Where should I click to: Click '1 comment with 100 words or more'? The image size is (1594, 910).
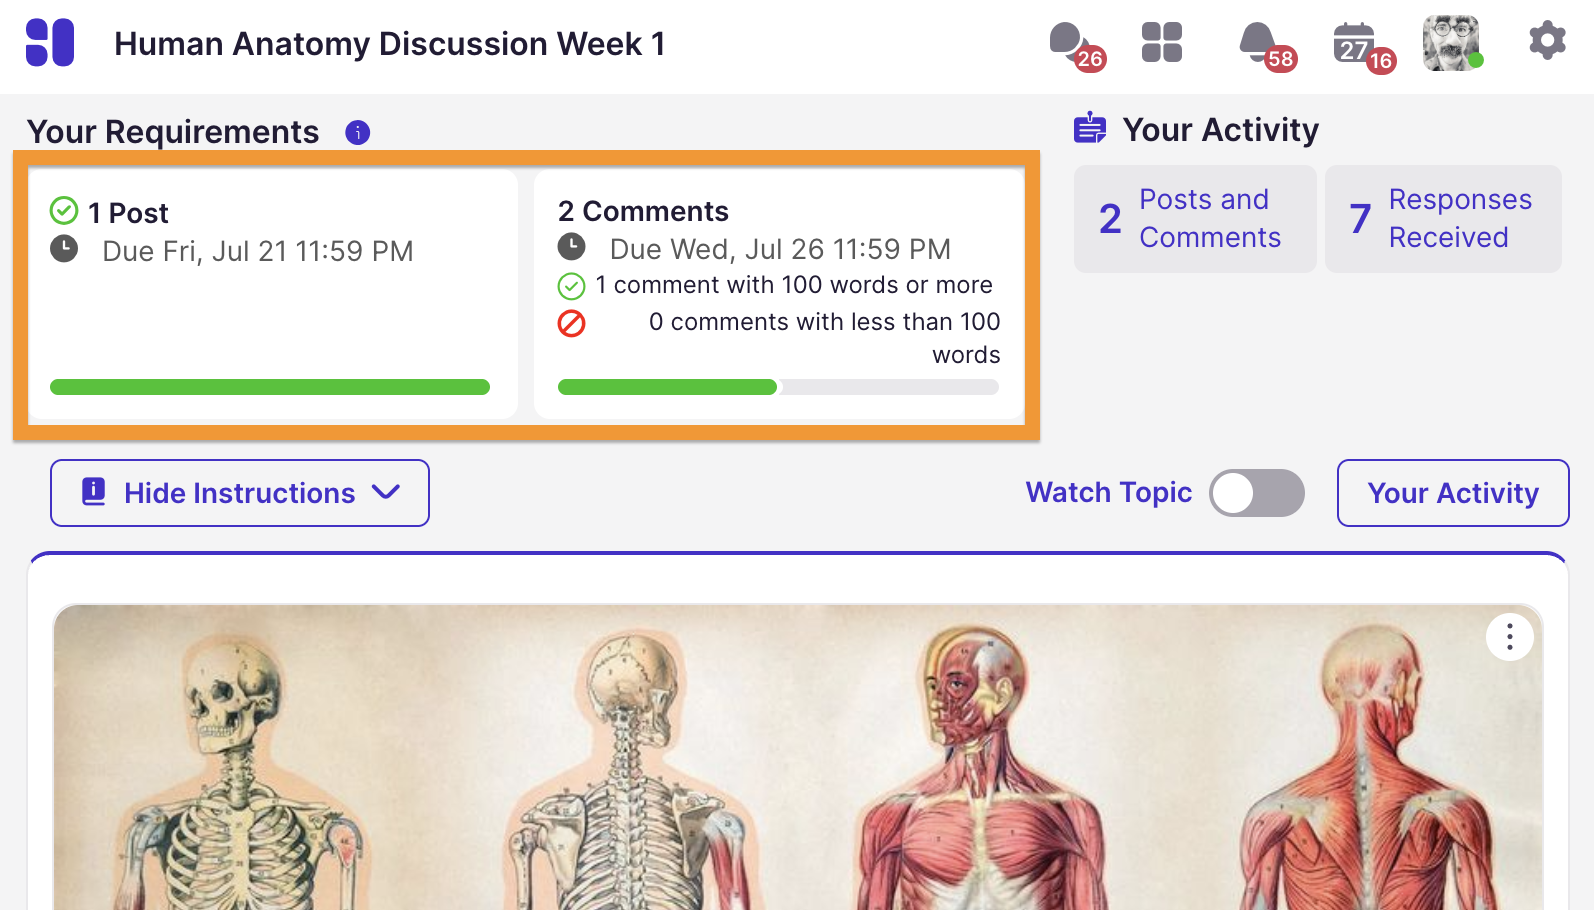click(x=794, y=285)
